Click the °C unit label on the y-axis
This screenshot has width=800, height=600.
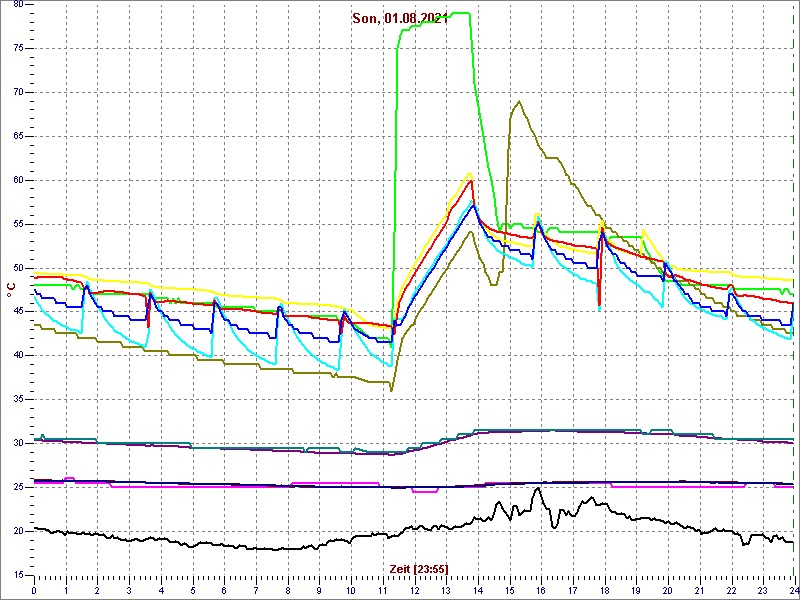[11, 290]
